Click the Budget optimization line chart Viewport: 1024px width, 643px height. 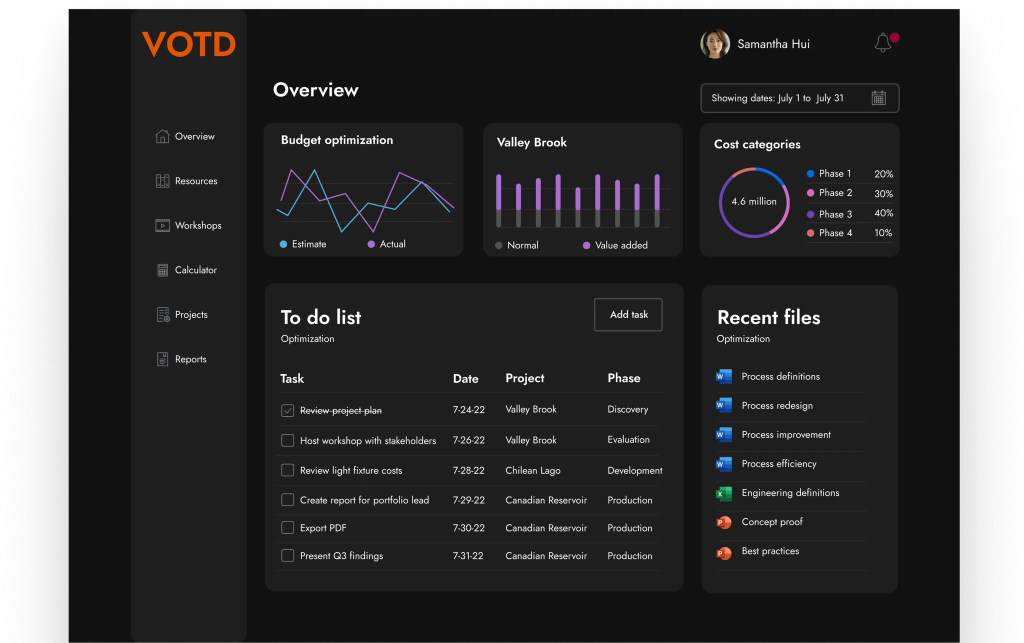click(365, 199)
